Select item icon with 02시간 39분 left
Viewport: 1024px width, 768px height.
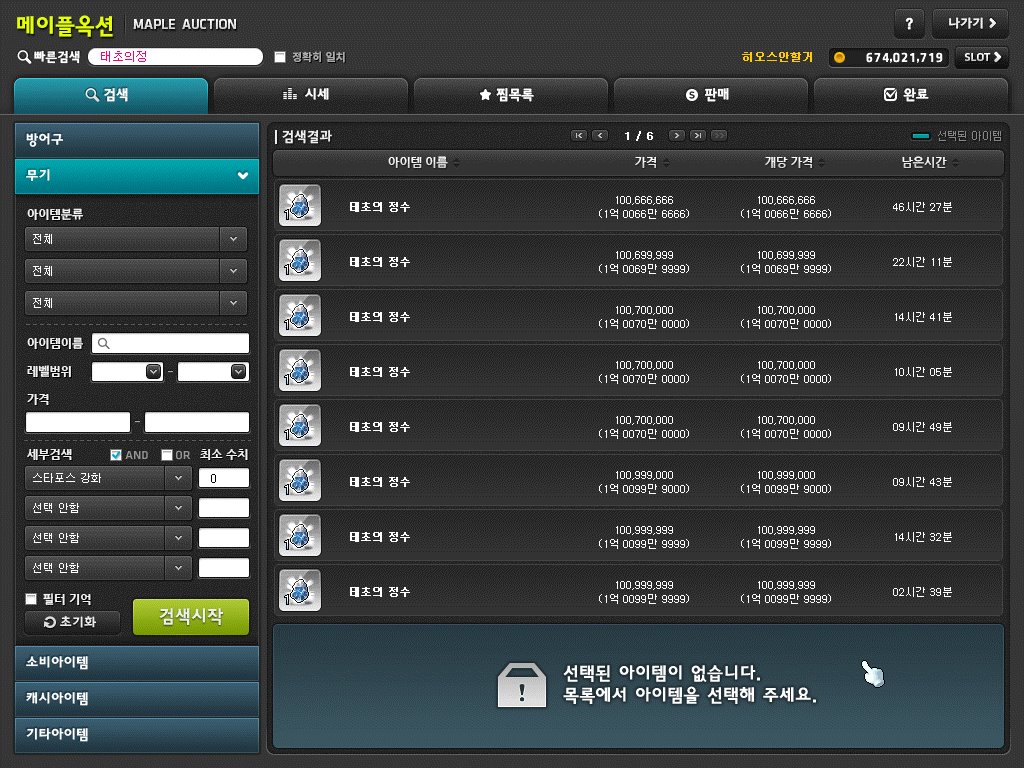(x=300, y=590)
